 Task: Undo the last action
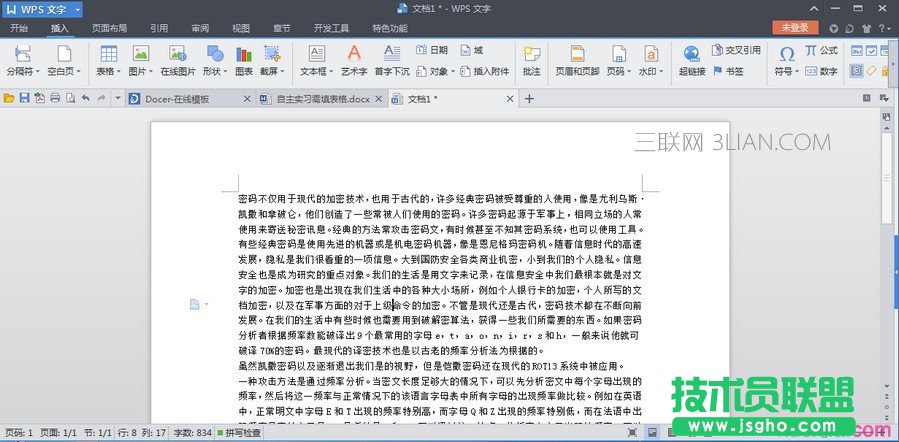[85, 99]
